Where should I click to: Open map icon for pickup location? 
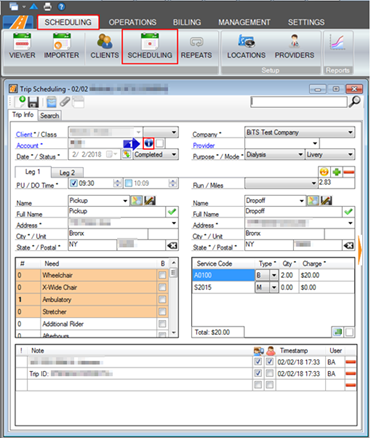click(137, 201)
